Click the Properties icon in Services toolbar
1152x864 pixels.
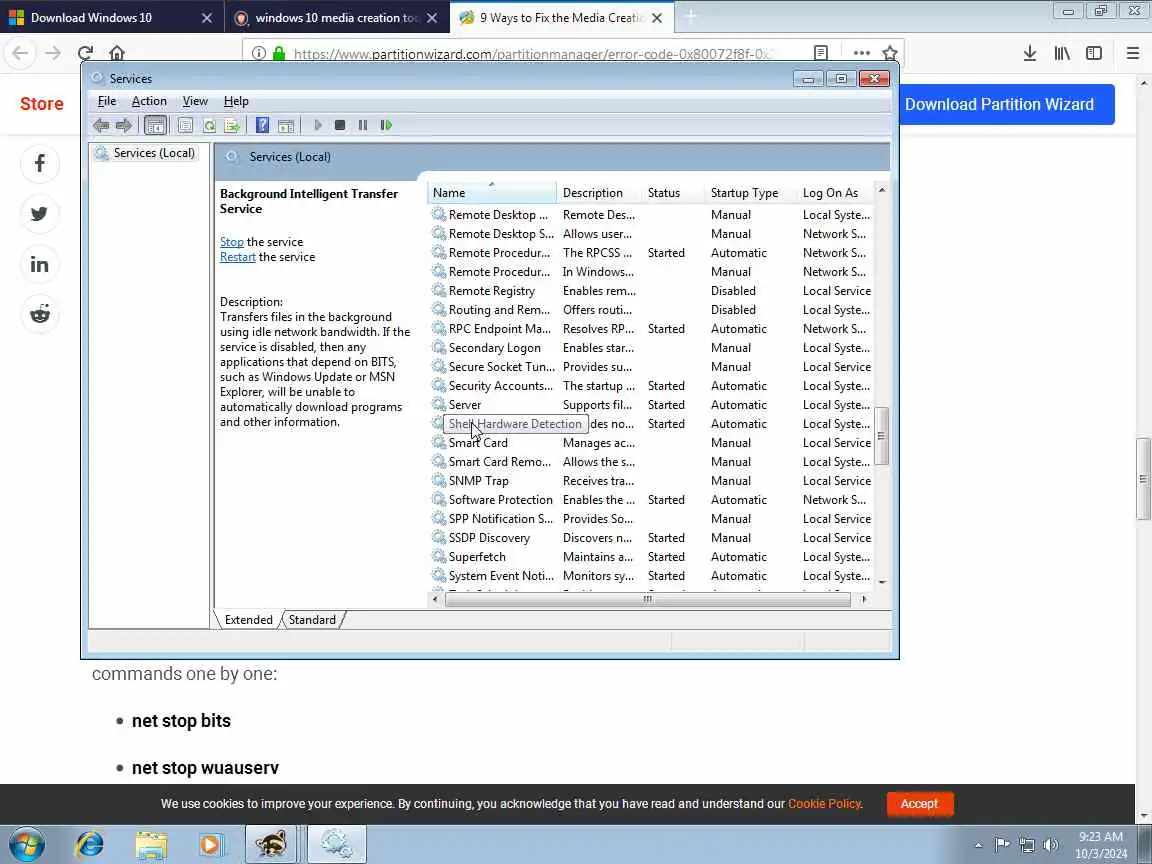185,126
